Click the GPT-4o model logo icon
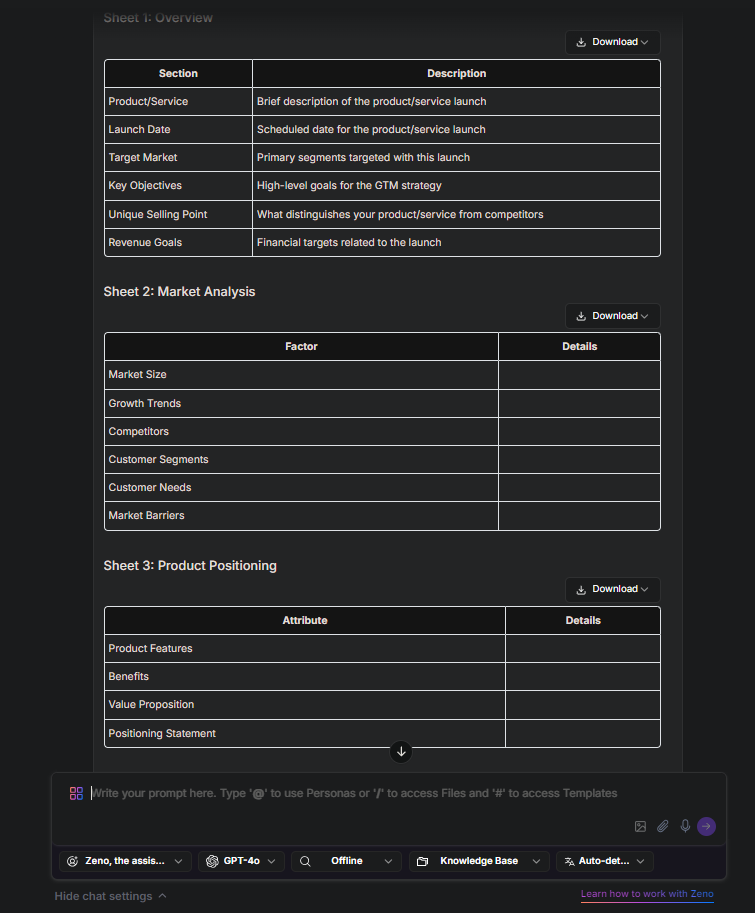The width and height of the screenshot is (755, 913). tap(212, 861)
